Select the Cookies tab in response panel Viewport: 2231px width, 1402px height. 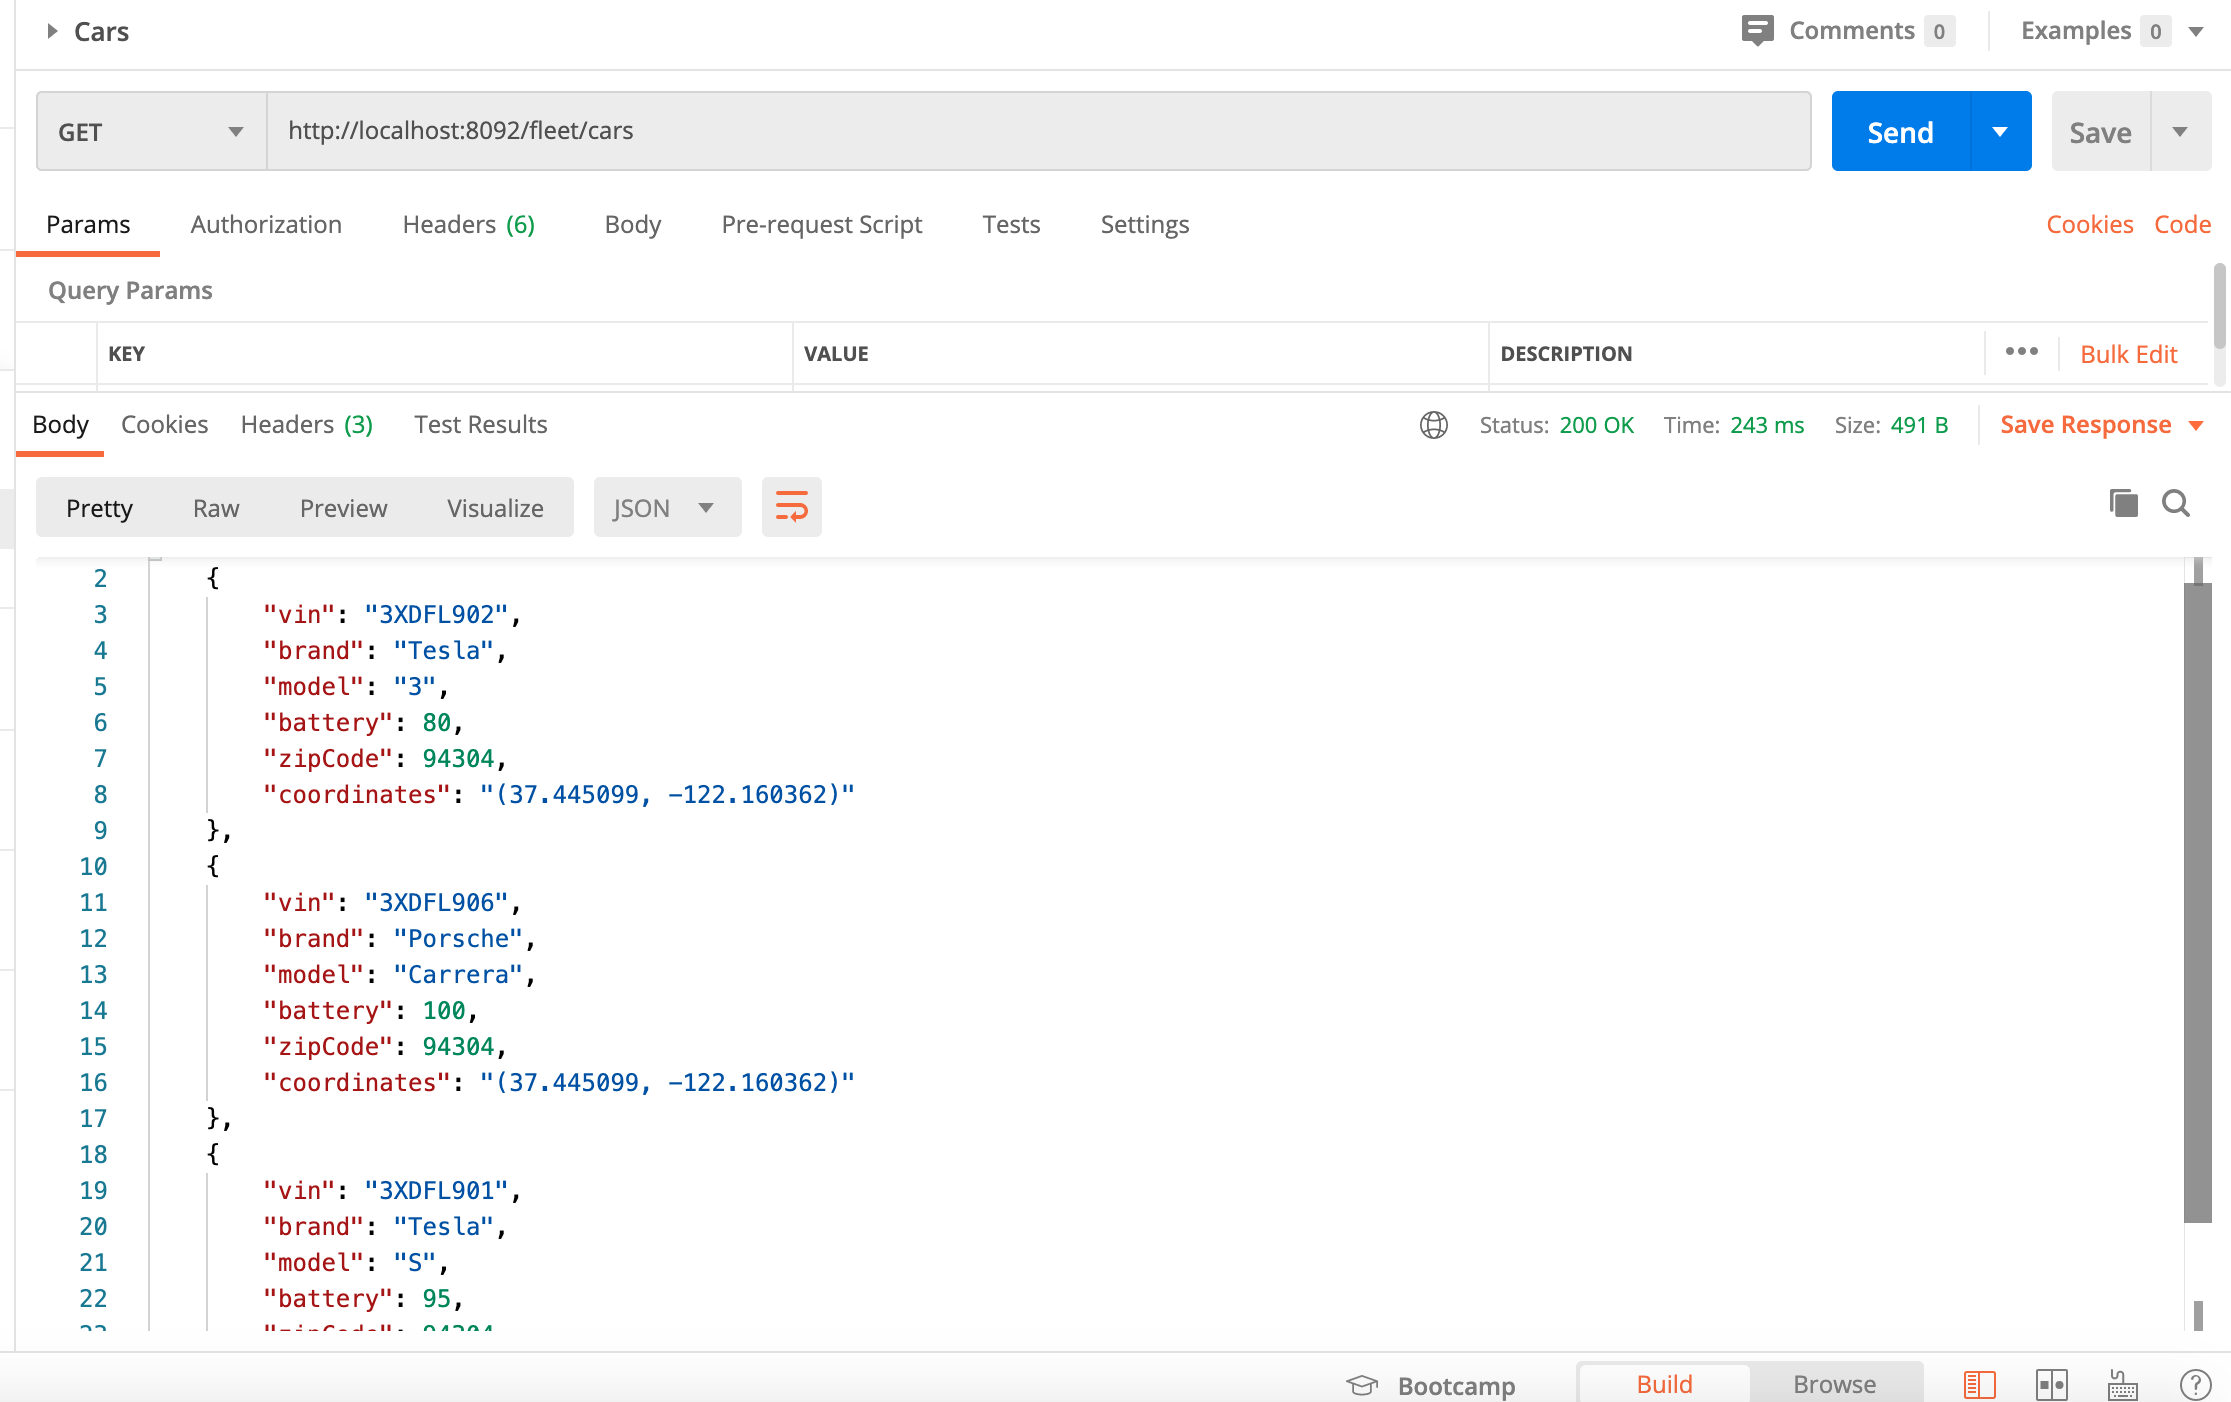tap(165, 425)
